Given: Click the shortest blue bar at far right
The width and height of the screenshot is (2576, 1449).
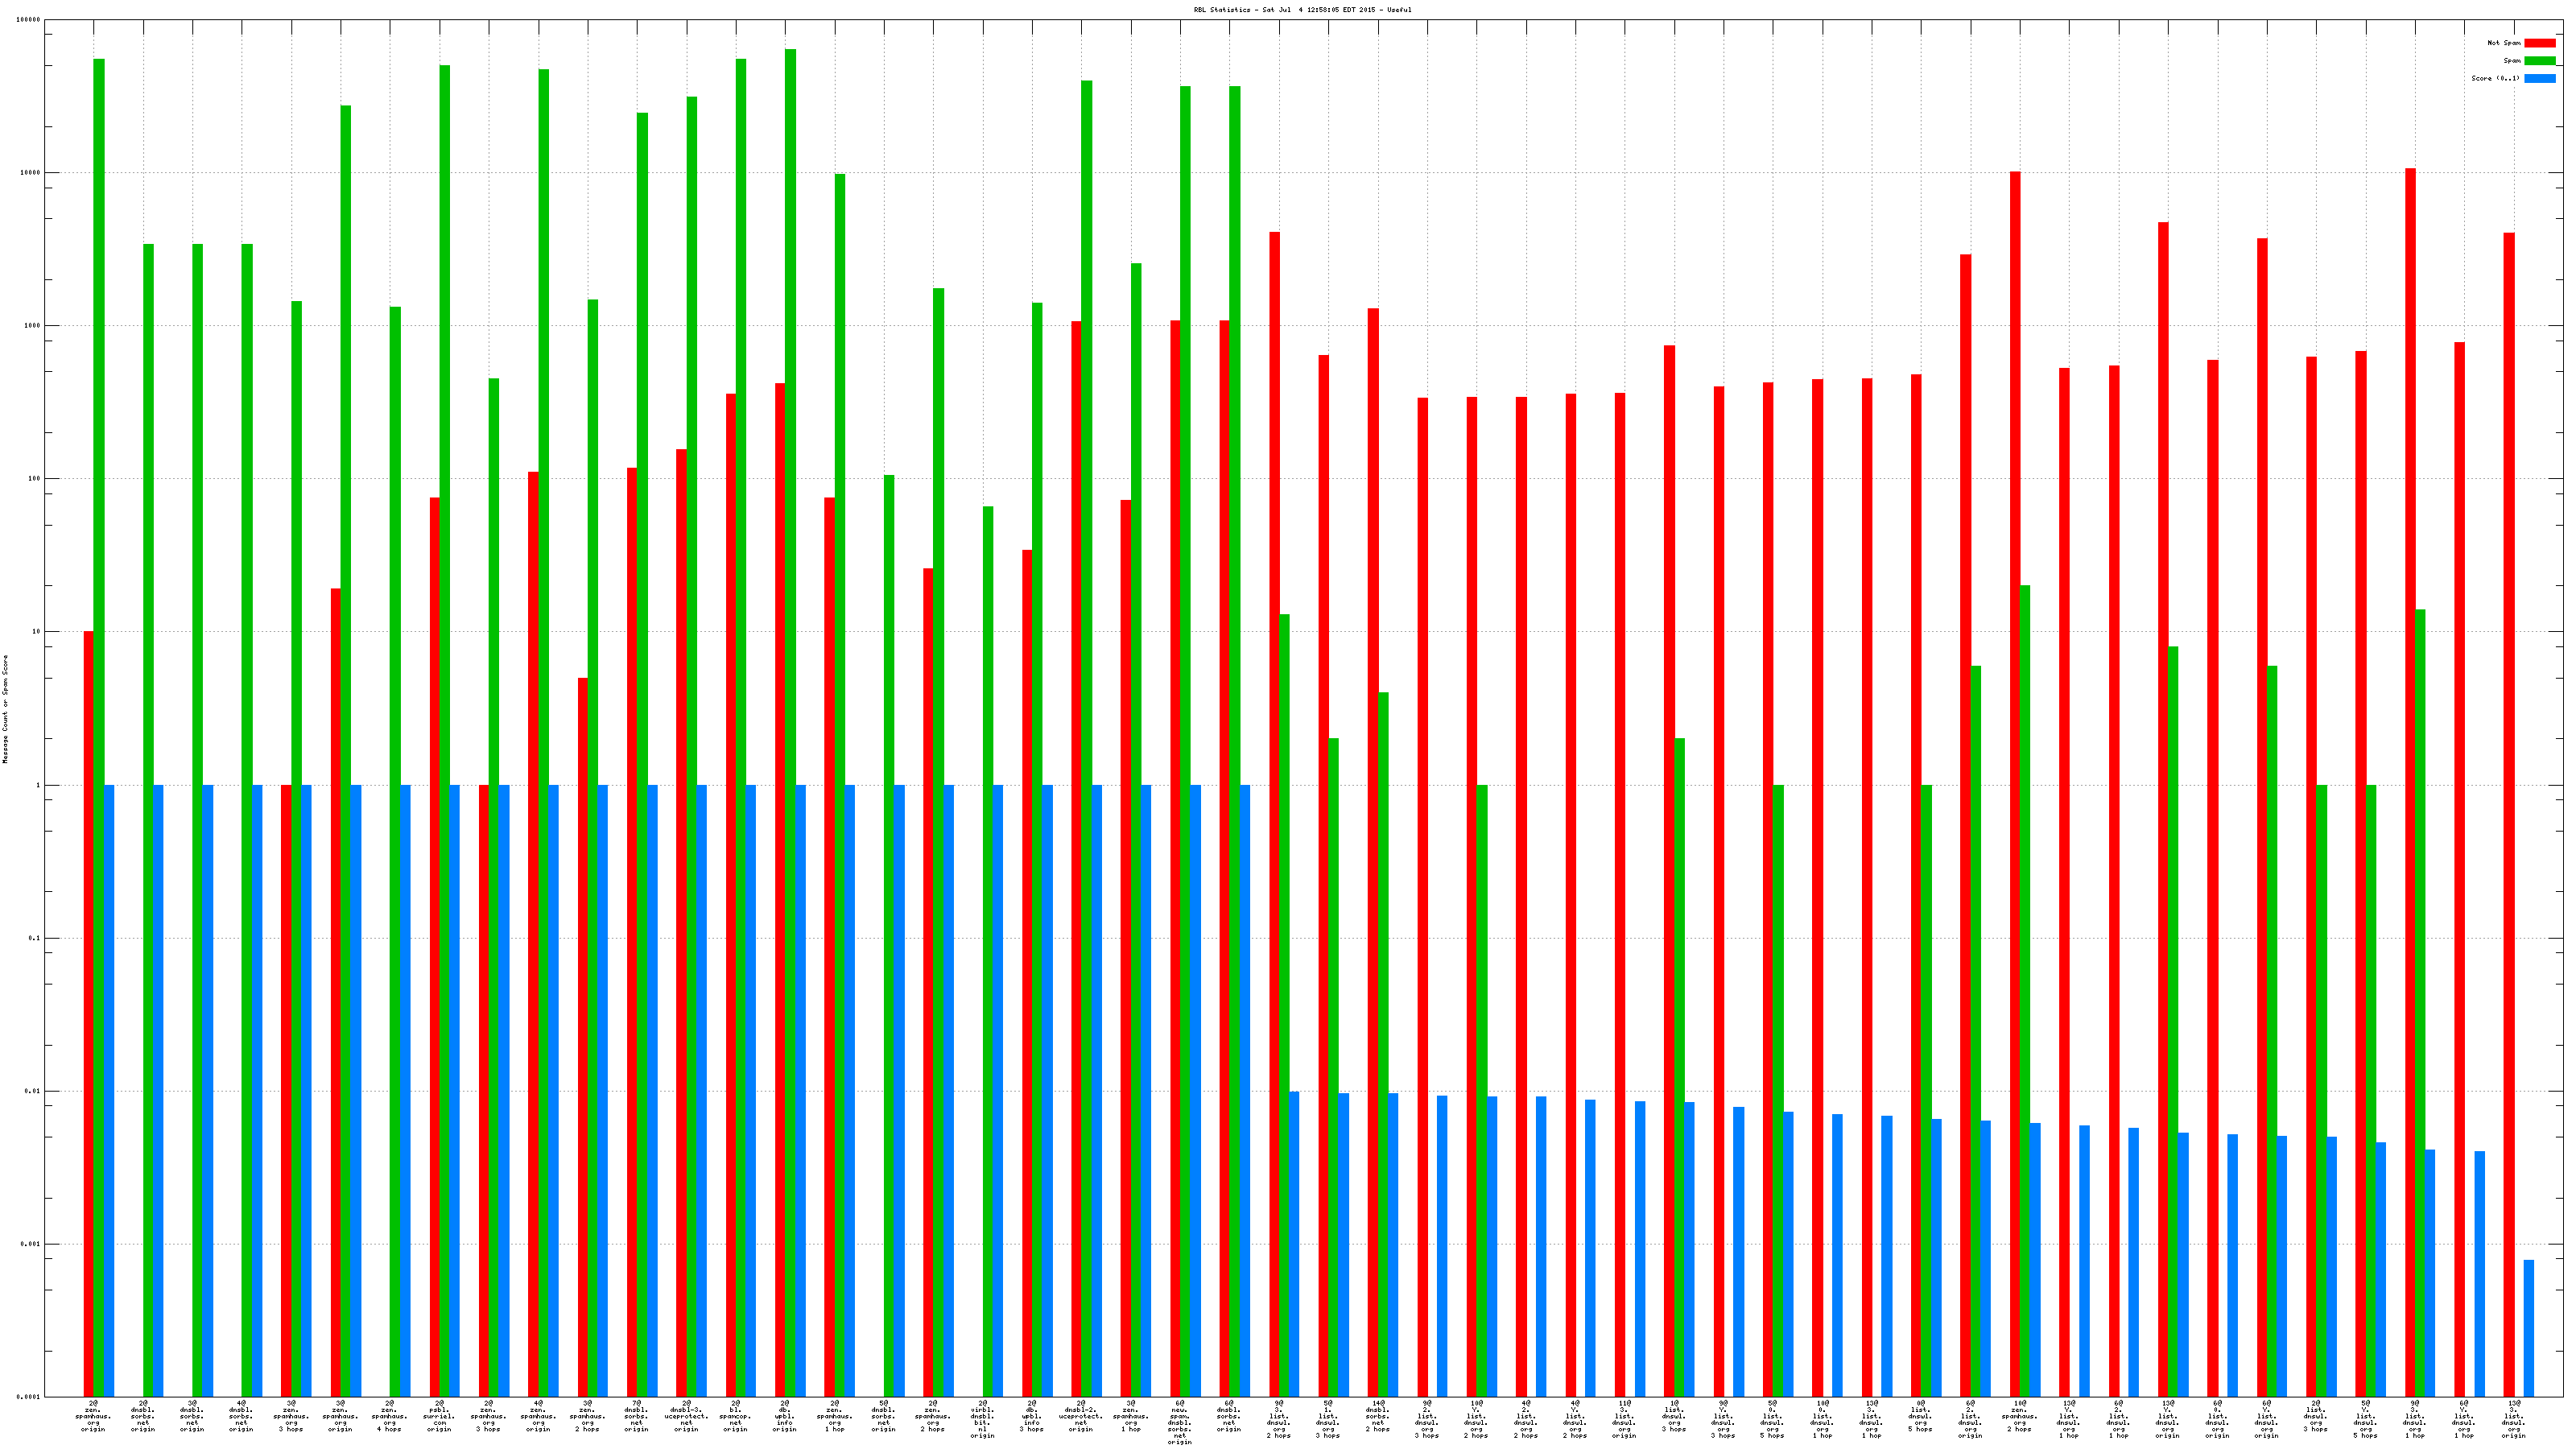Looking at the screenshot, I should coord(2529,1328).
